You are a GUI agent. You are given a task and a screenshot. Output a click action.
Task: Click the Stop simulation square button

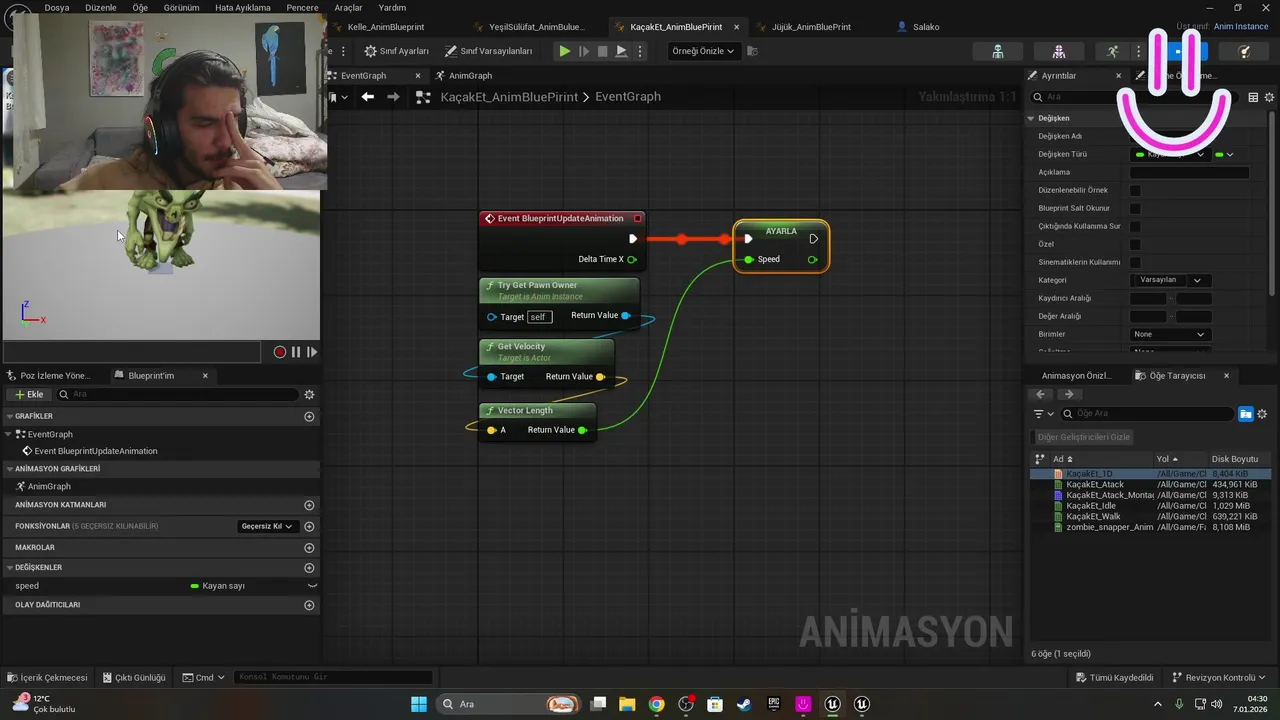602,51
